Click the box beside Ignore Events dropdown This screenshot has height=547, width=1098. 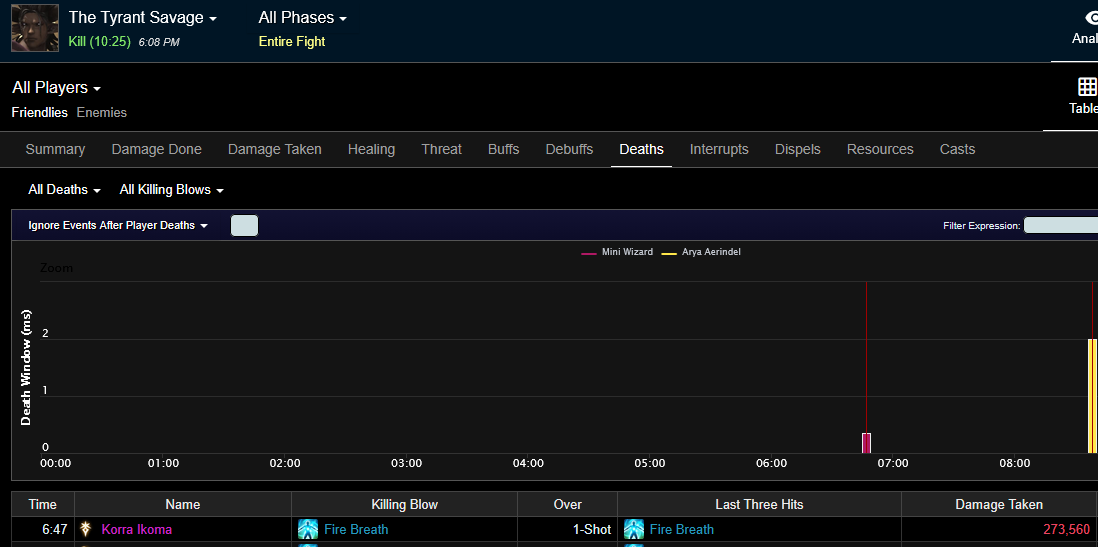[244, 226]
